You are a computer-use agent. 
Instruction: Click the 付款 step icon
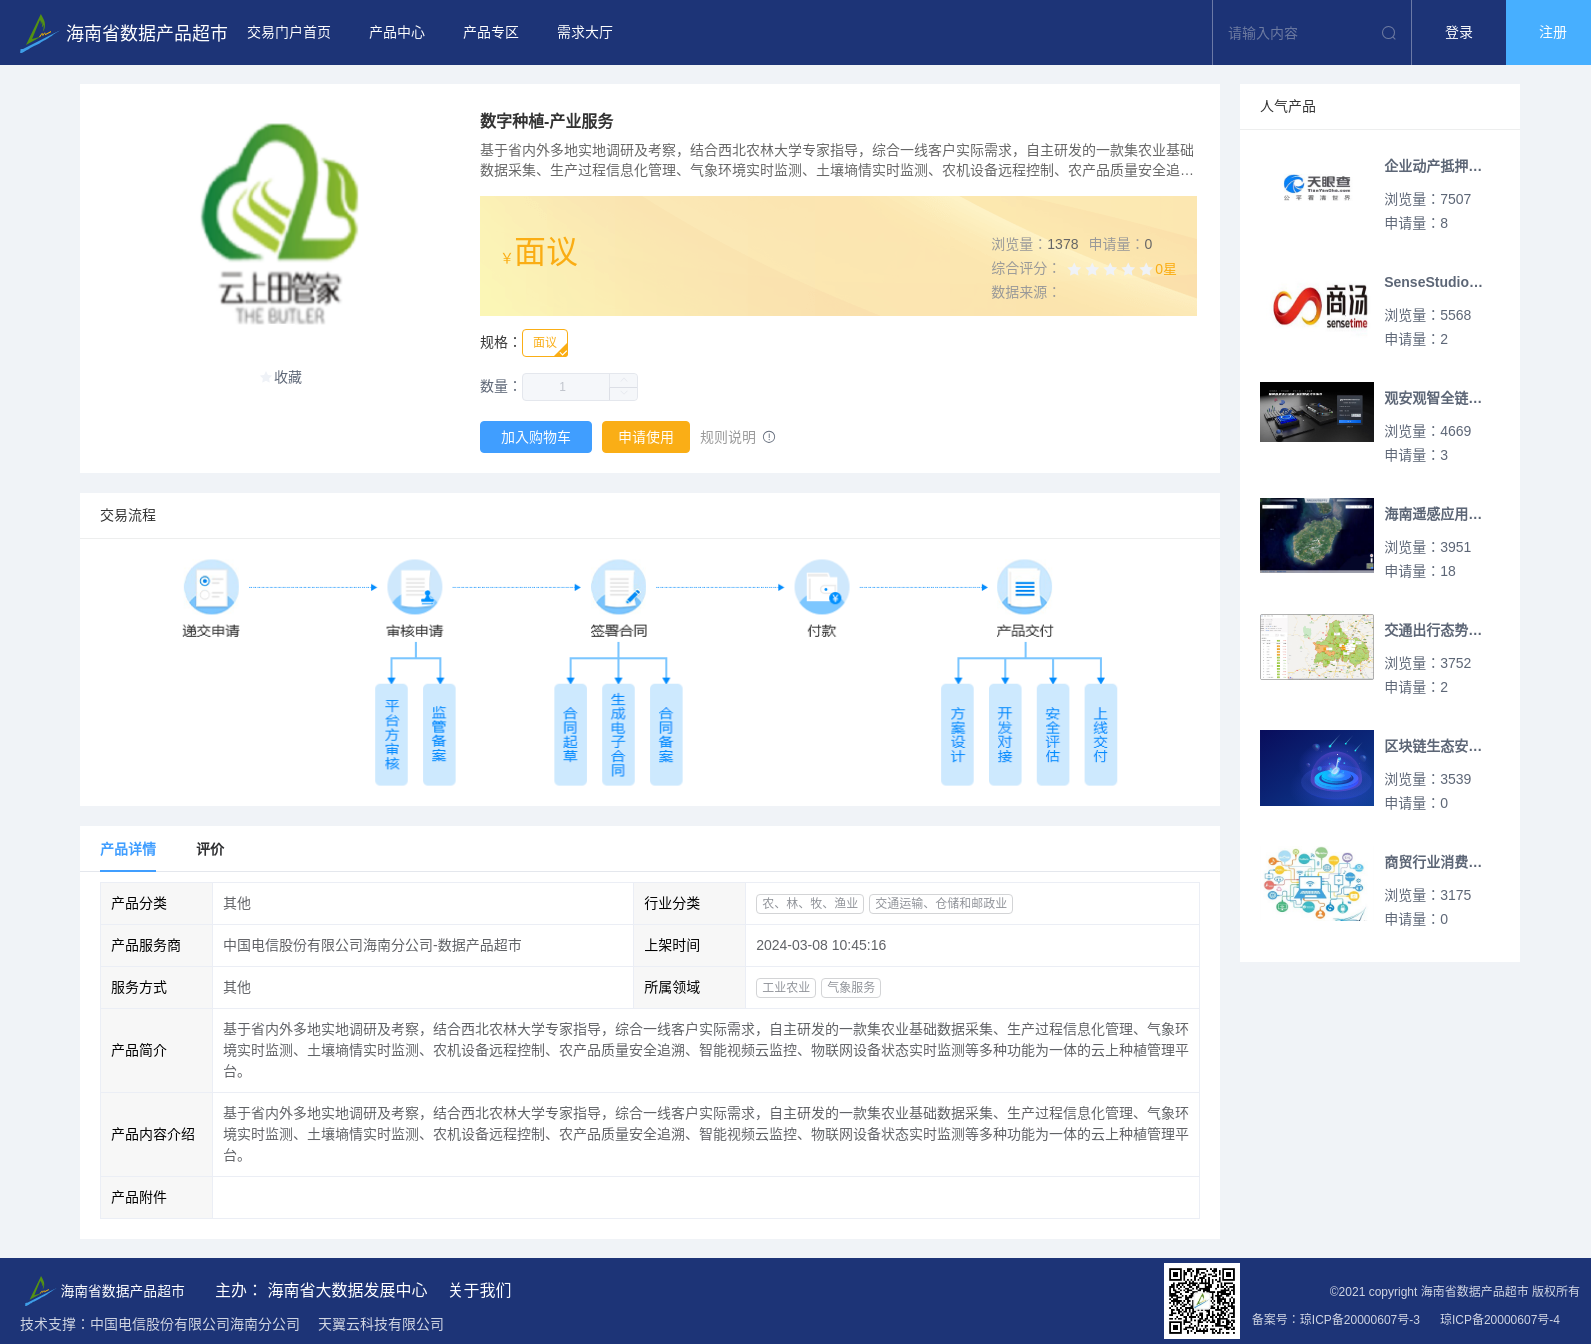(x=822, y=587)
